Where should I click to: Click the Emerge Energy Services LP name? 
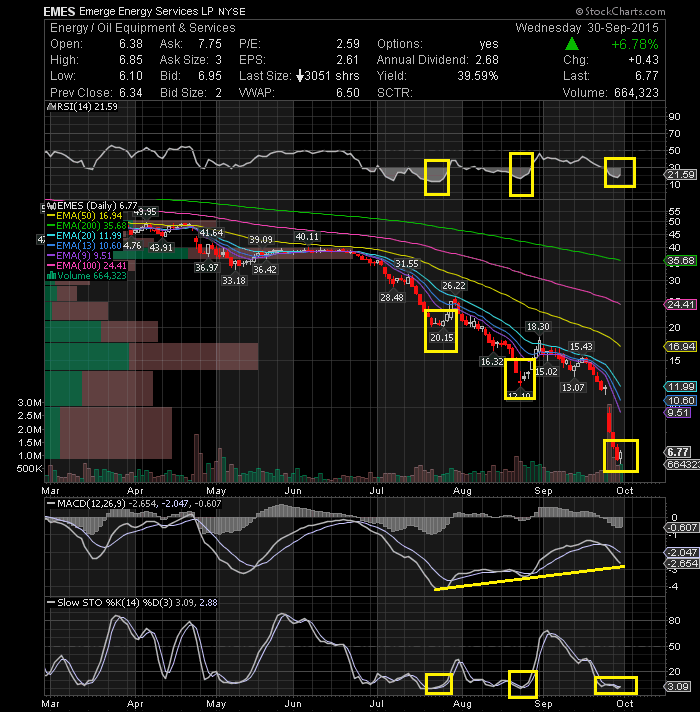point(146,11)
